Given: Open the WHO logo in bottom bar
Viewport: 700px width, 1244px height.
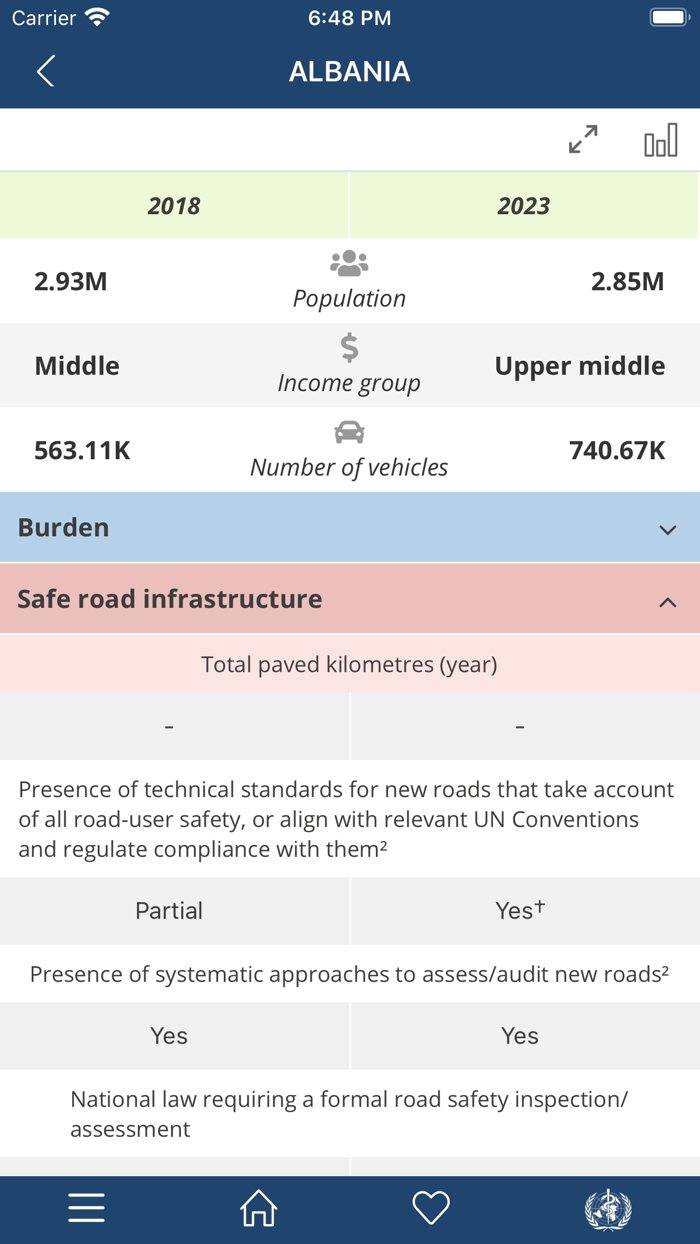Looking at the screenshot, I should [x=614, y=1208].
